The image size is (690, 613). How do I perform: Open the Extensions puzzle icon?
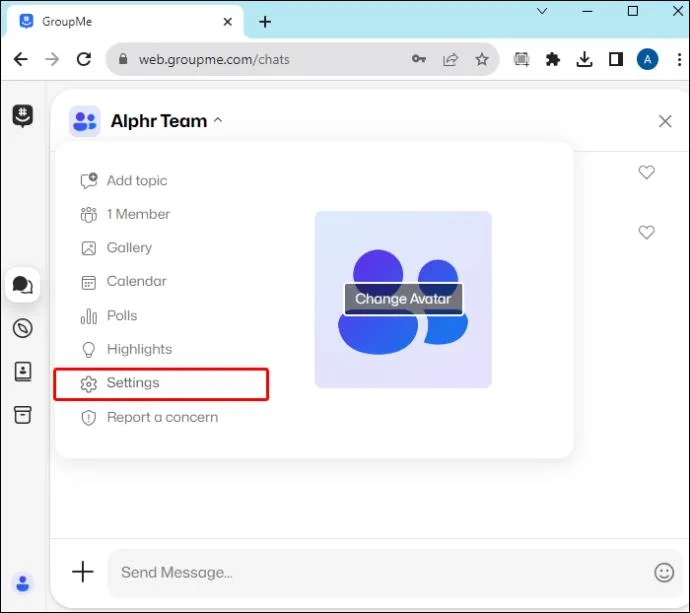(553, 59)
